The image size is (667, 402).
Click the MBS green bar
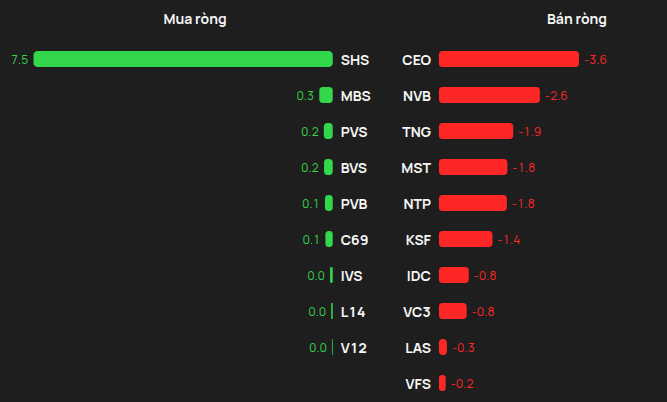coord(326,95)
